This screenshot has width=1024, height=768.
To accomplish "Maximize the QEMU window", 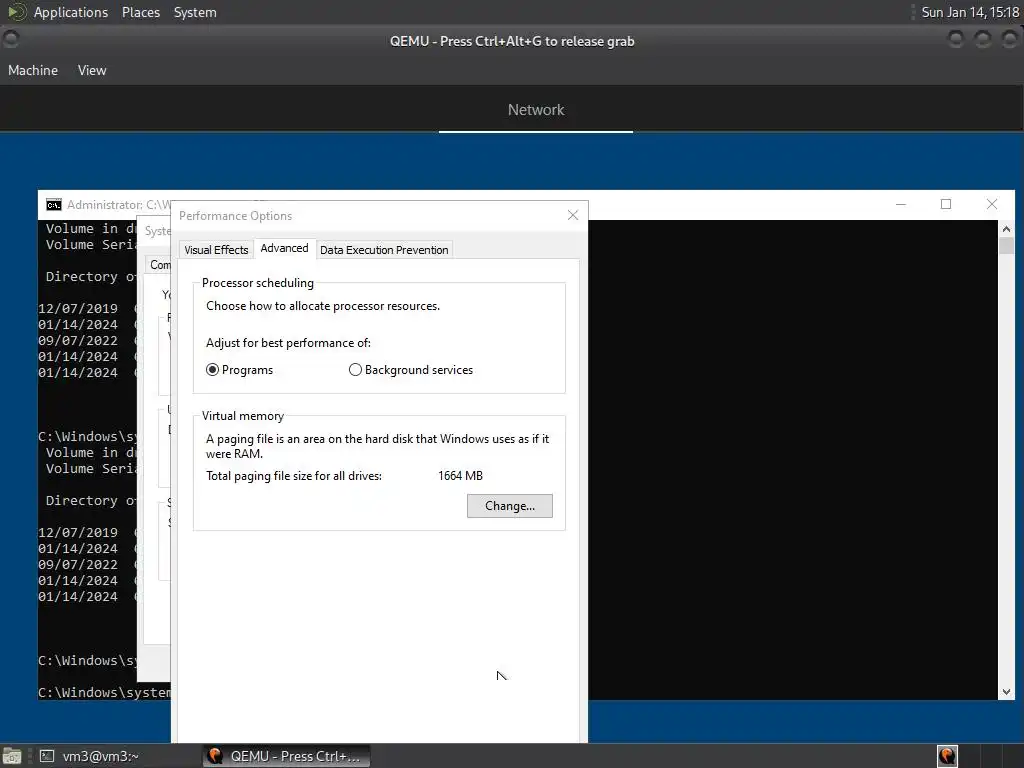I will point(983,40).
